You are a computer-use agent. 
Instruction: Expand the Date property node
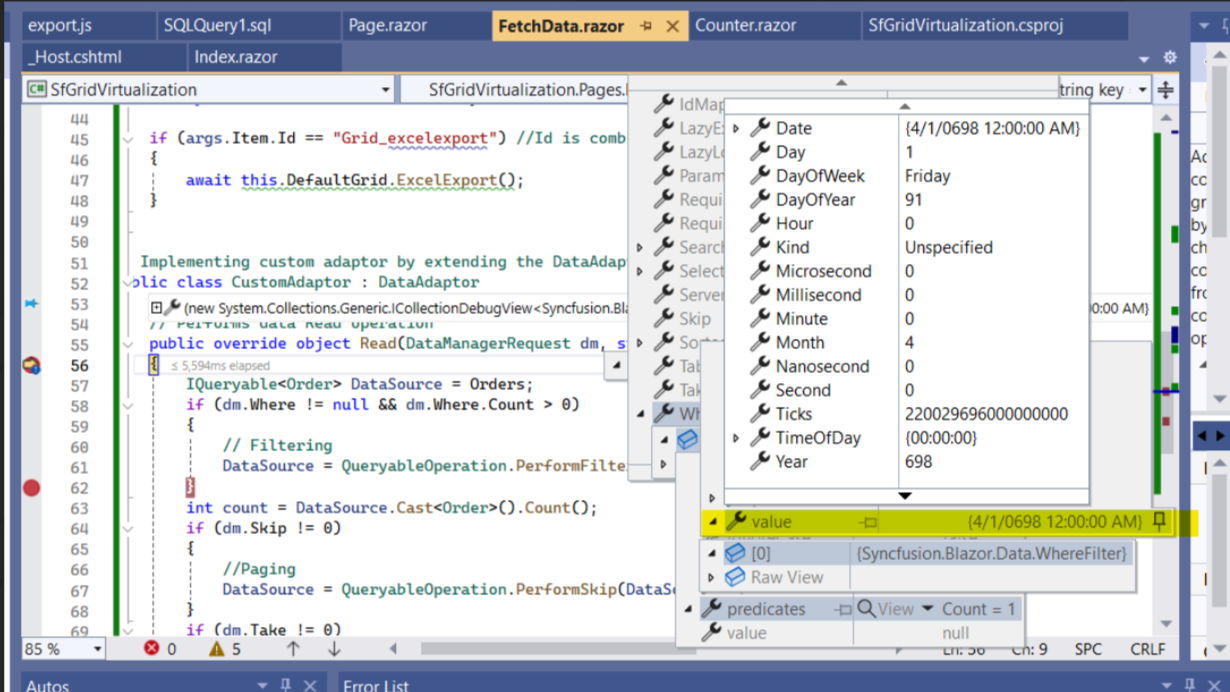(x=737, y=128)
